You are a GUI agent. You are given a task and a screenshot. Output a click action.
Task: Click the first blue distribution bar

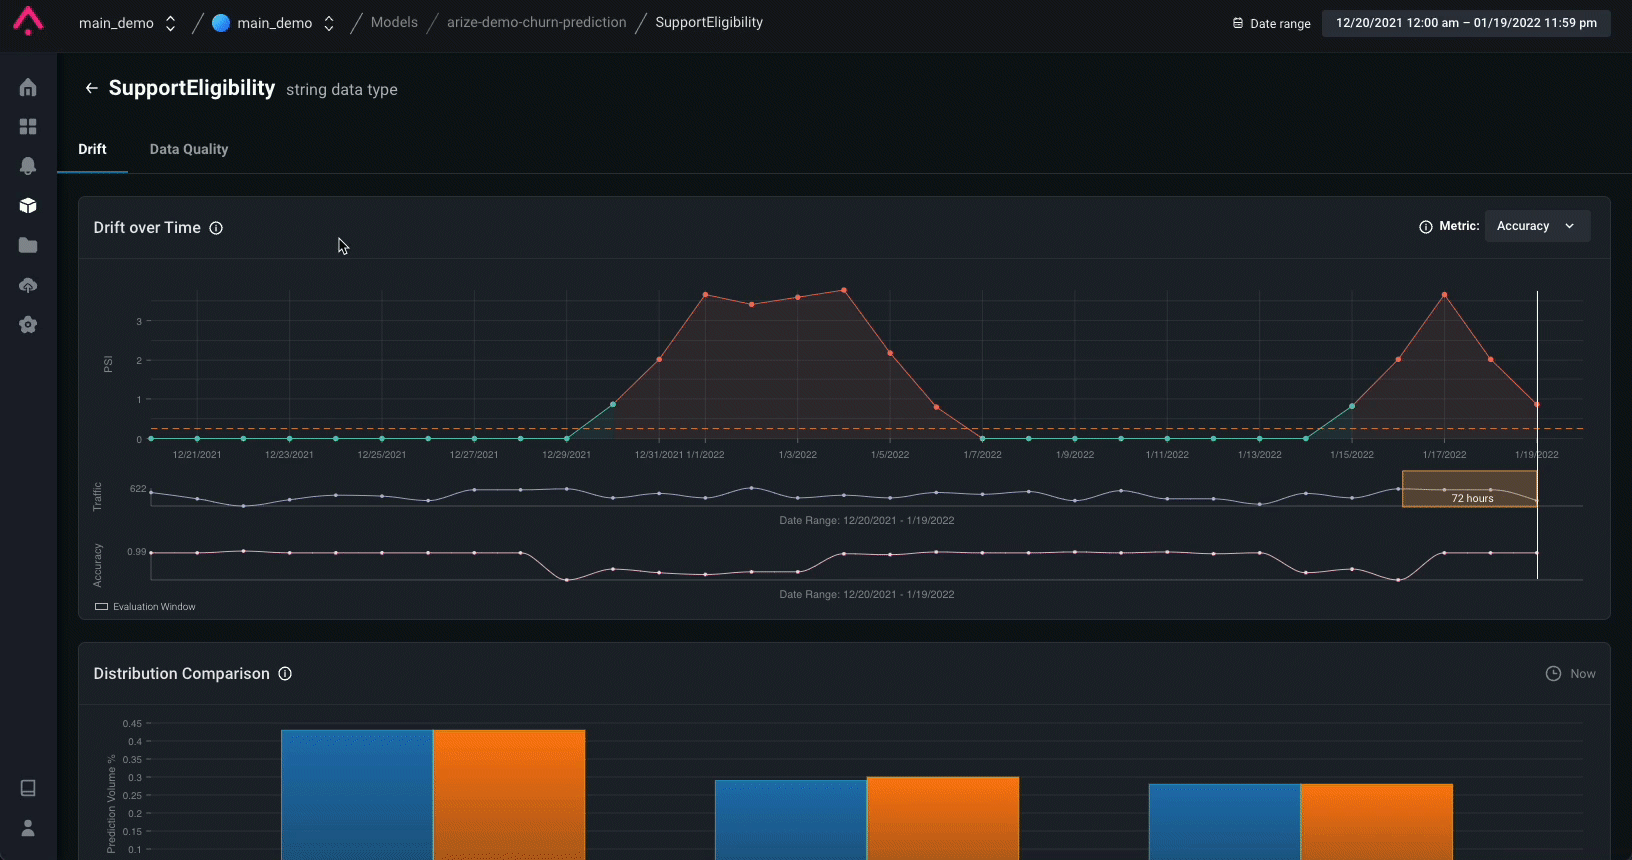(x=357, y=795)
